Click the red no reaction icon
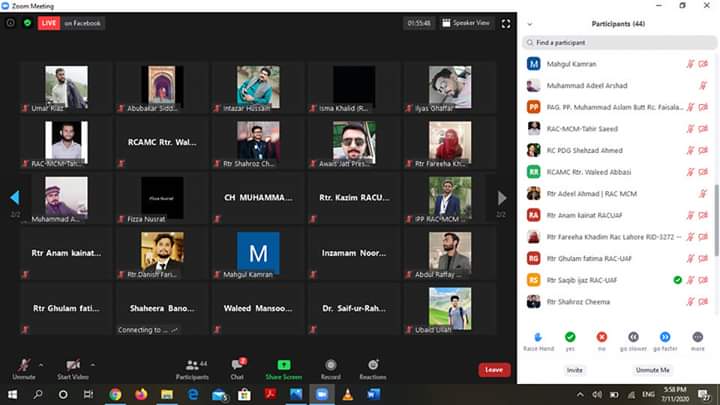Image resolution: width=720 pixels, height=405 pixels. pyautogui.click(x=602, y=337)
